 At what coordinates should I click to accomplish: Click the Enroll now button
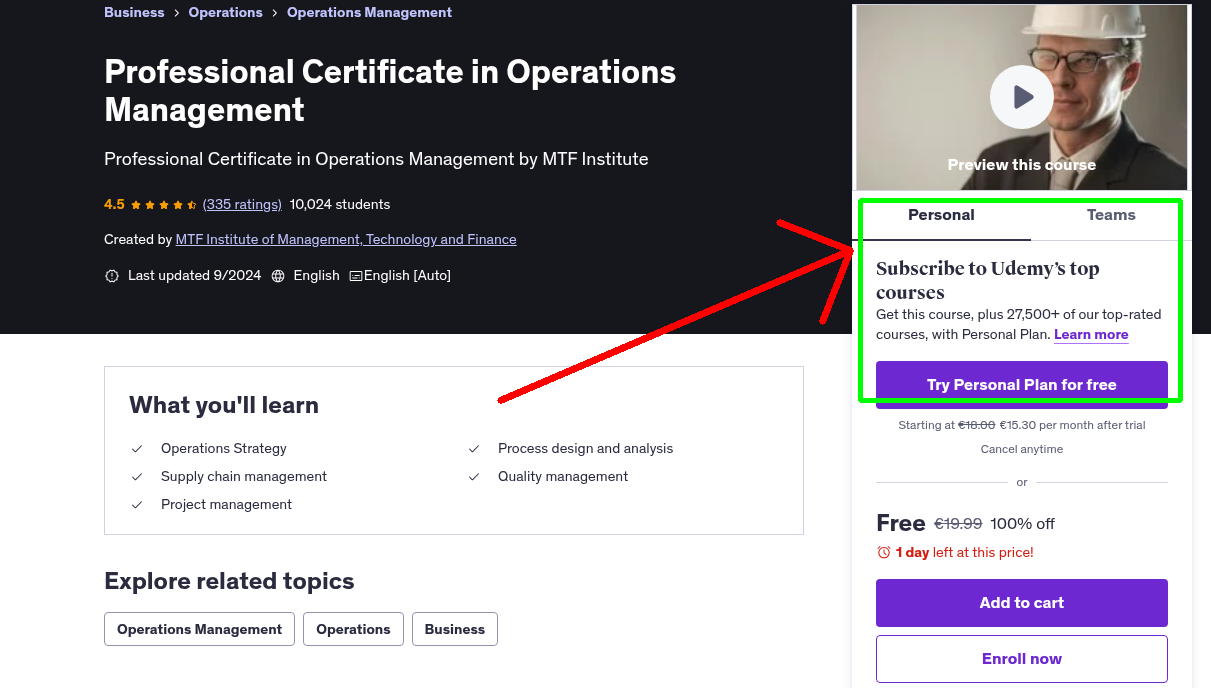click(1022, 659)
